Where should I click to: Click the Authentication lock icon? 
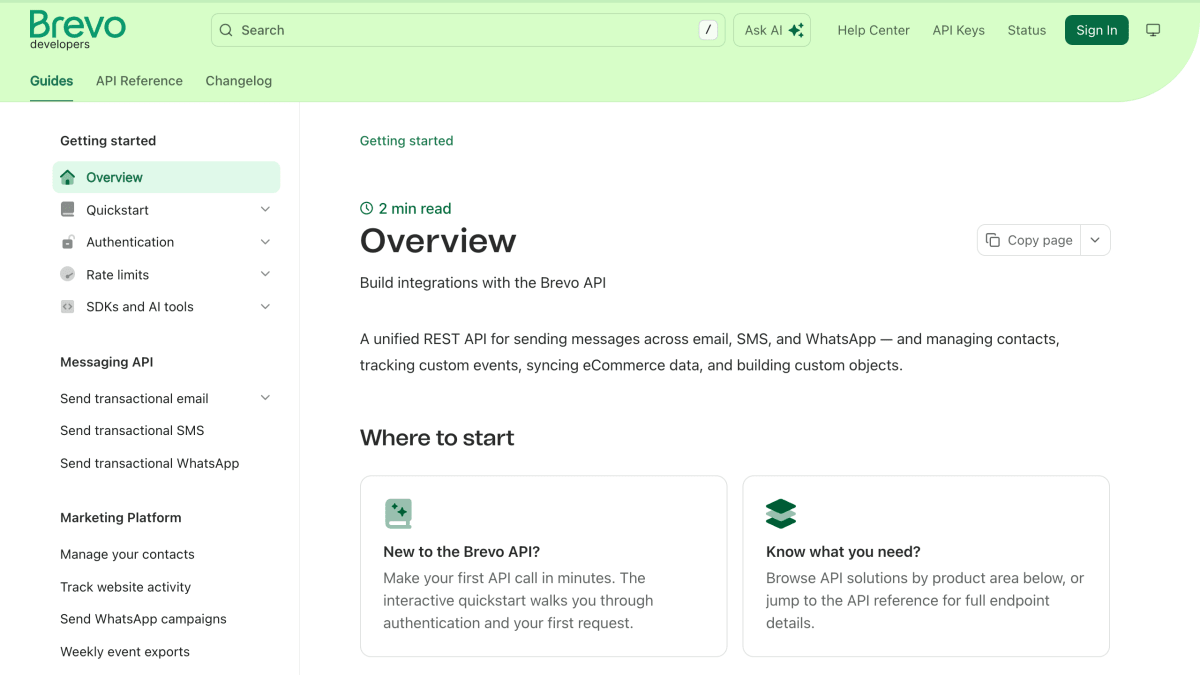point(68,242)
